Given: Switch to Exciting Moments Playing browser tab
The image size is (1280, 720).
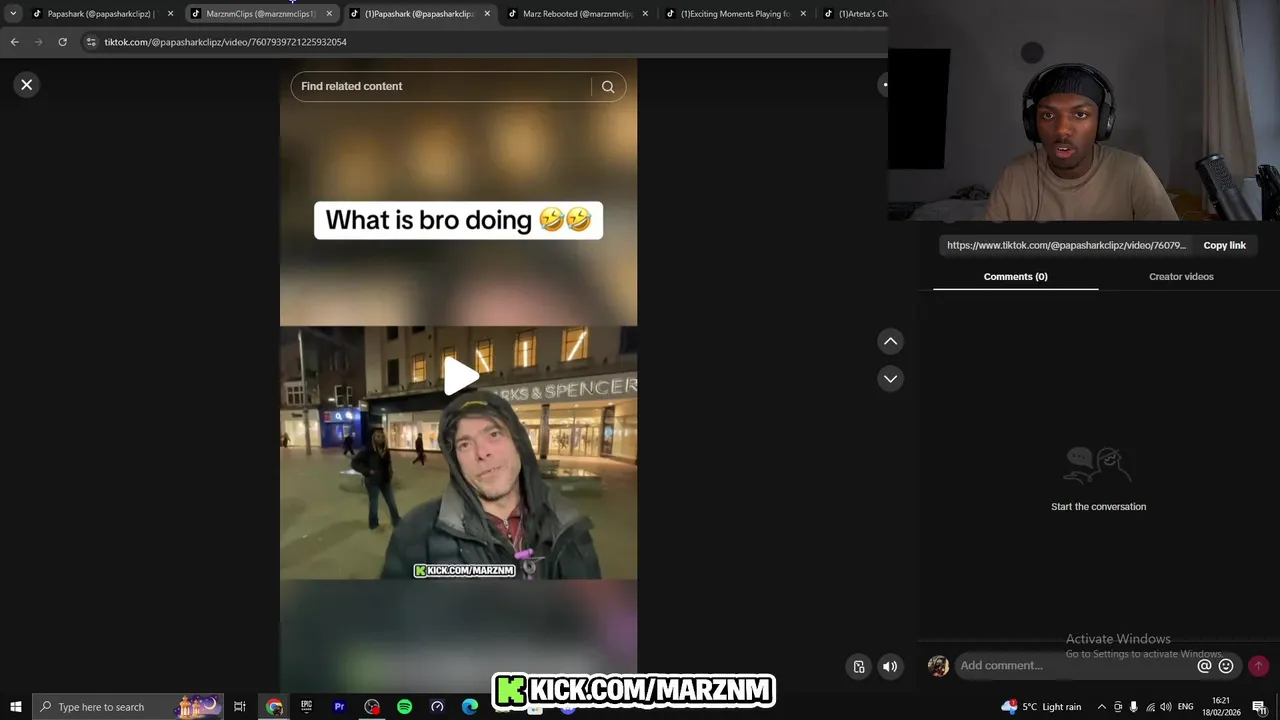Looking at the screenshot, I should point(735,14).
